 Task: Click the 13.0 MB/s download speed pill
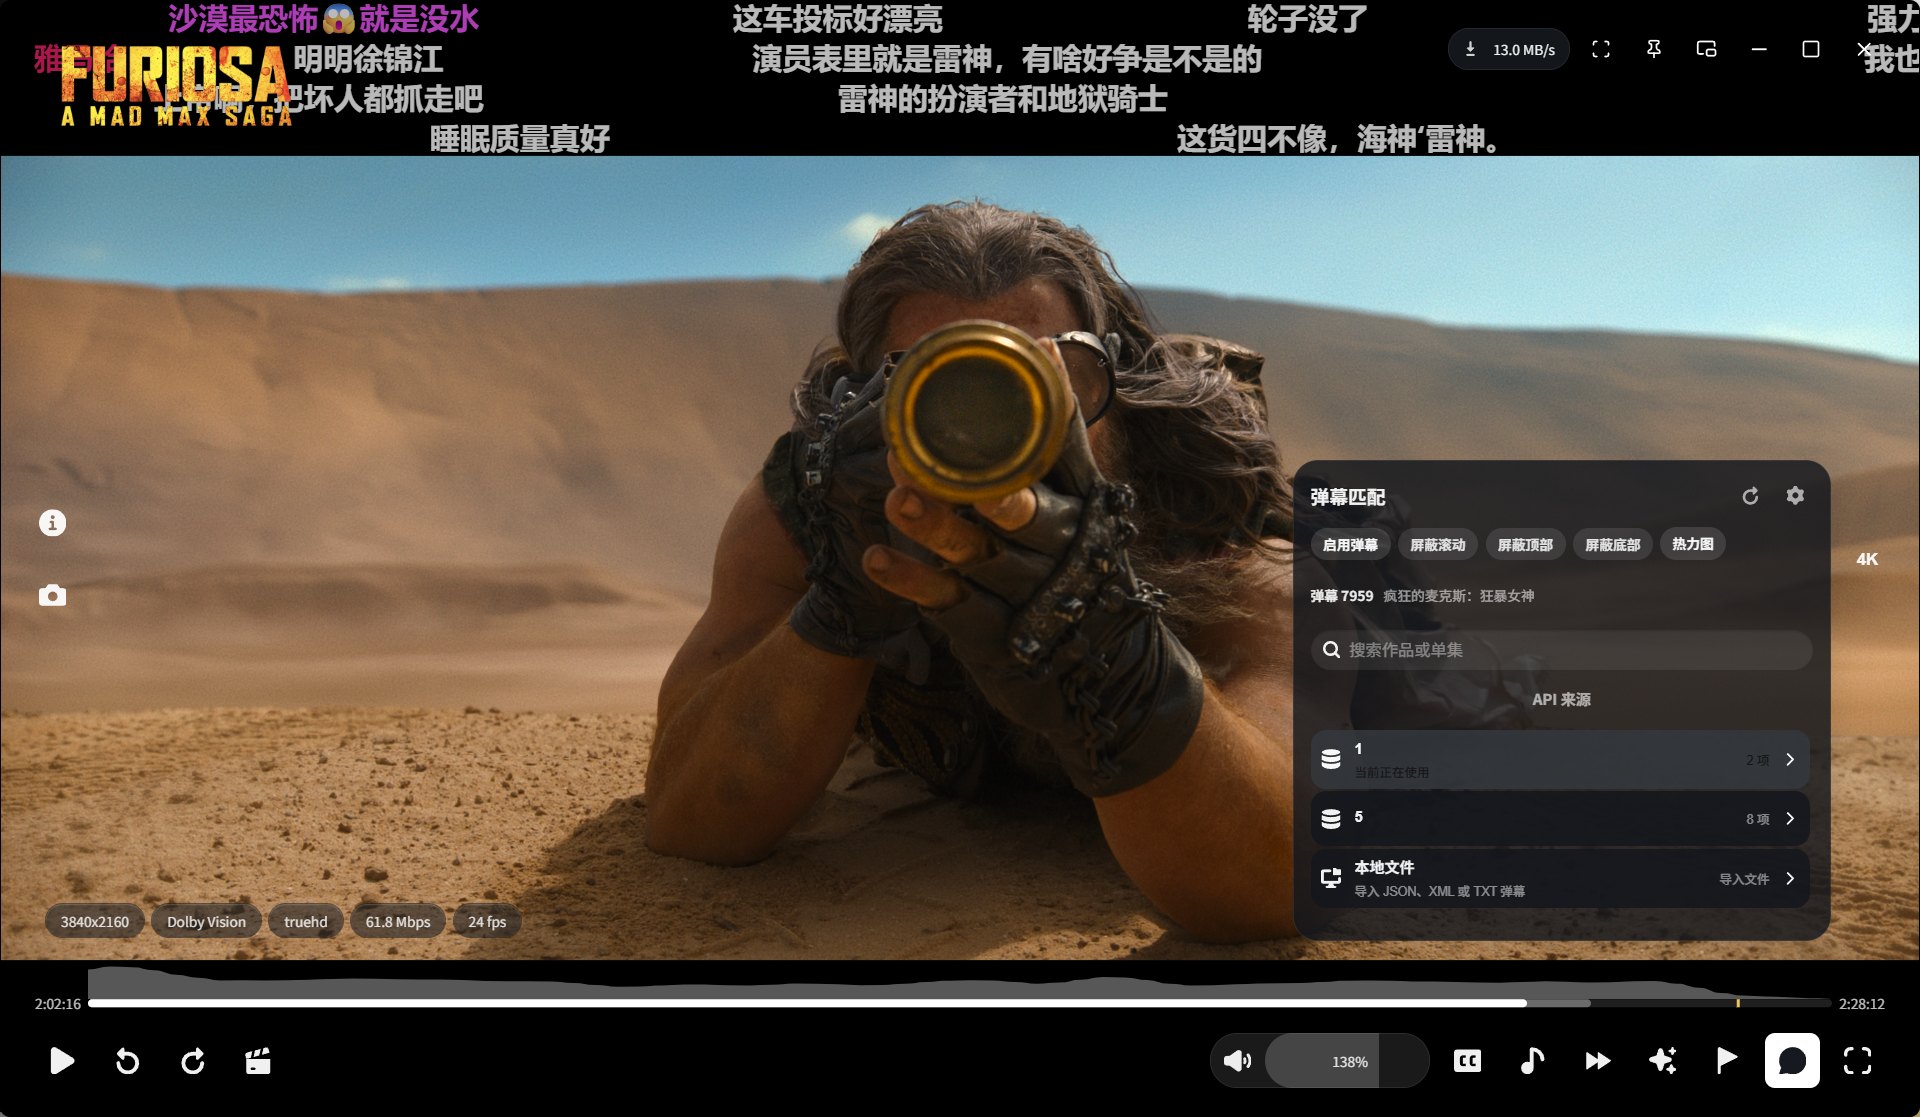click(1509, 49)
